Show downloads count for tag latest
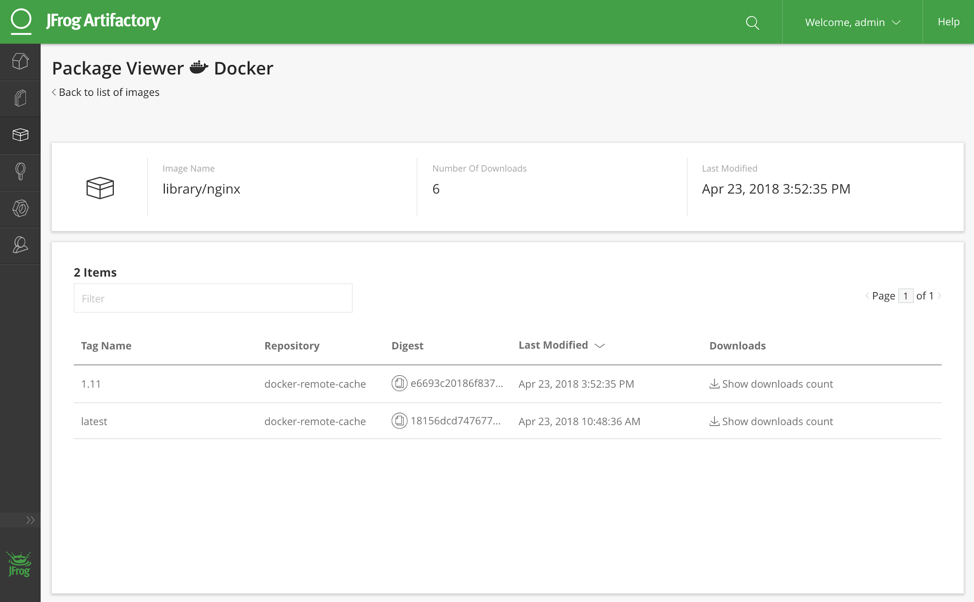This screenshot has height=602, width=974. click(771, 421)
